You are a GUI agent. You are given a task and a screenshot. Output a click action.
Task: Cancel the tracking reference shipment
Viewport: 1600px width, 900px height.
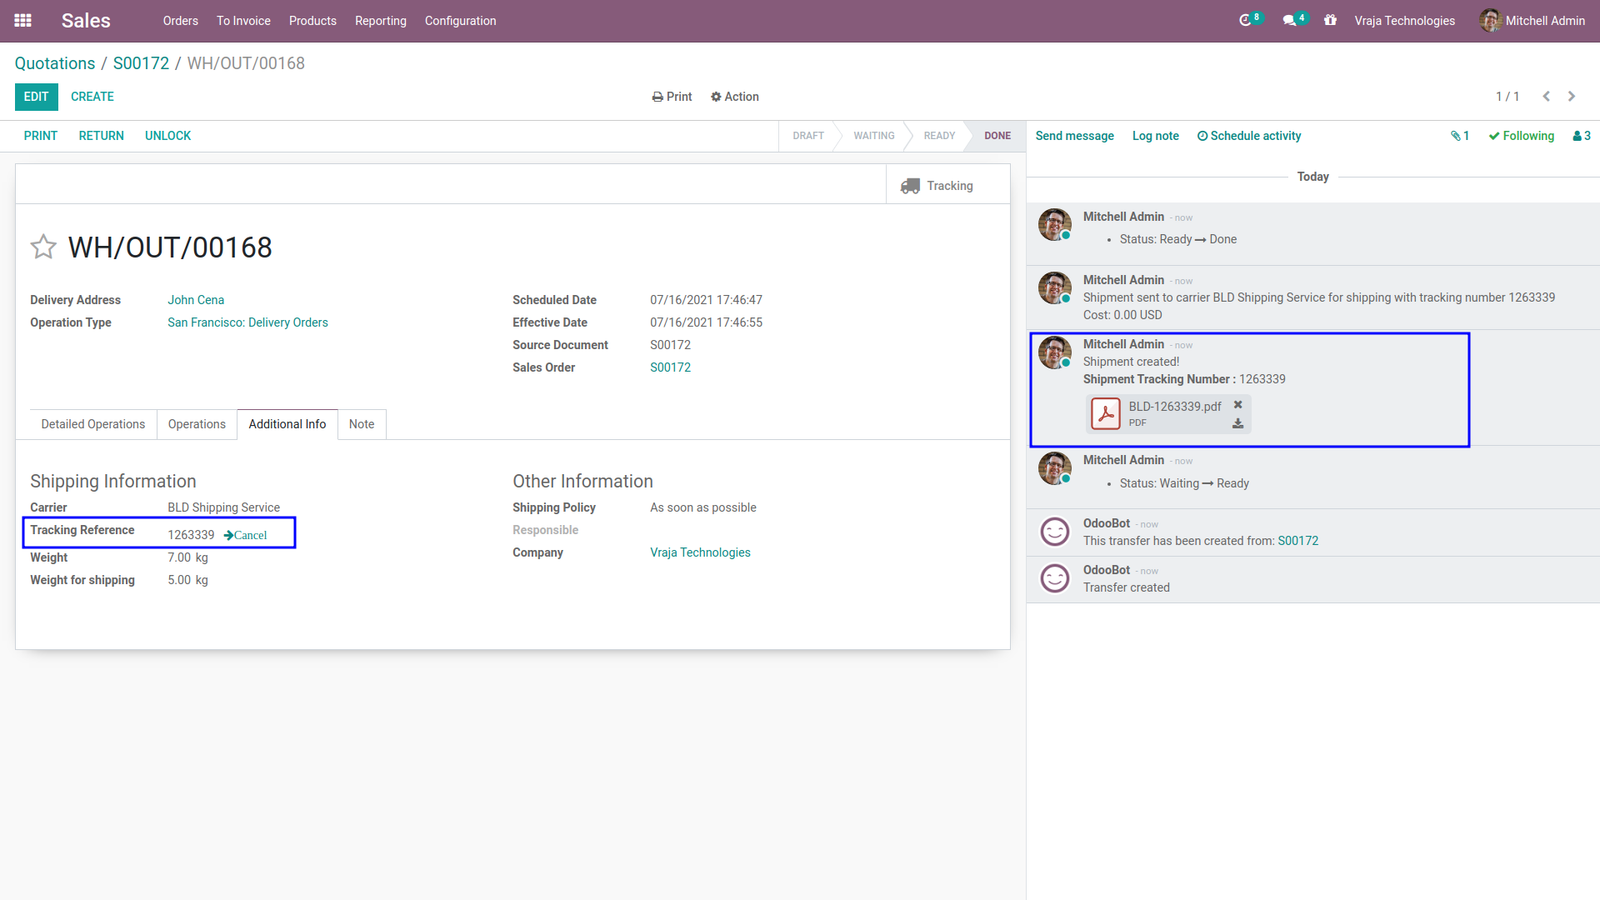(245, 535)
